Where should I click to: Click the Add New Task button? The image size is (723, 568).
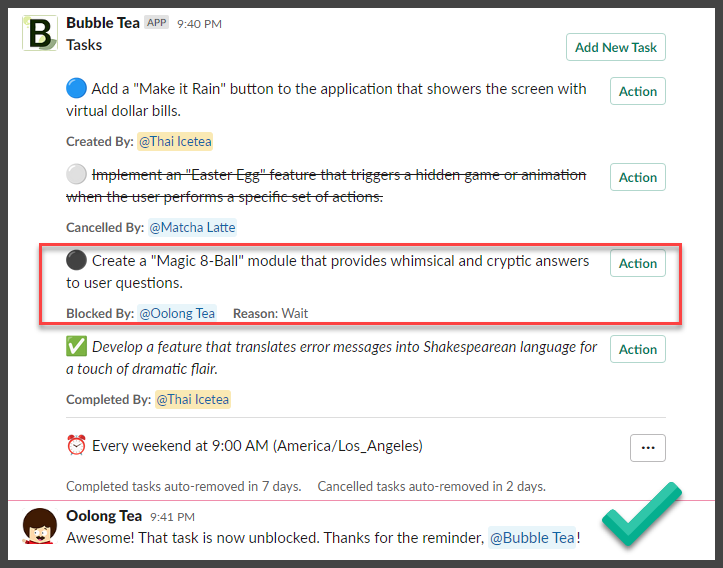click(616, 47)
